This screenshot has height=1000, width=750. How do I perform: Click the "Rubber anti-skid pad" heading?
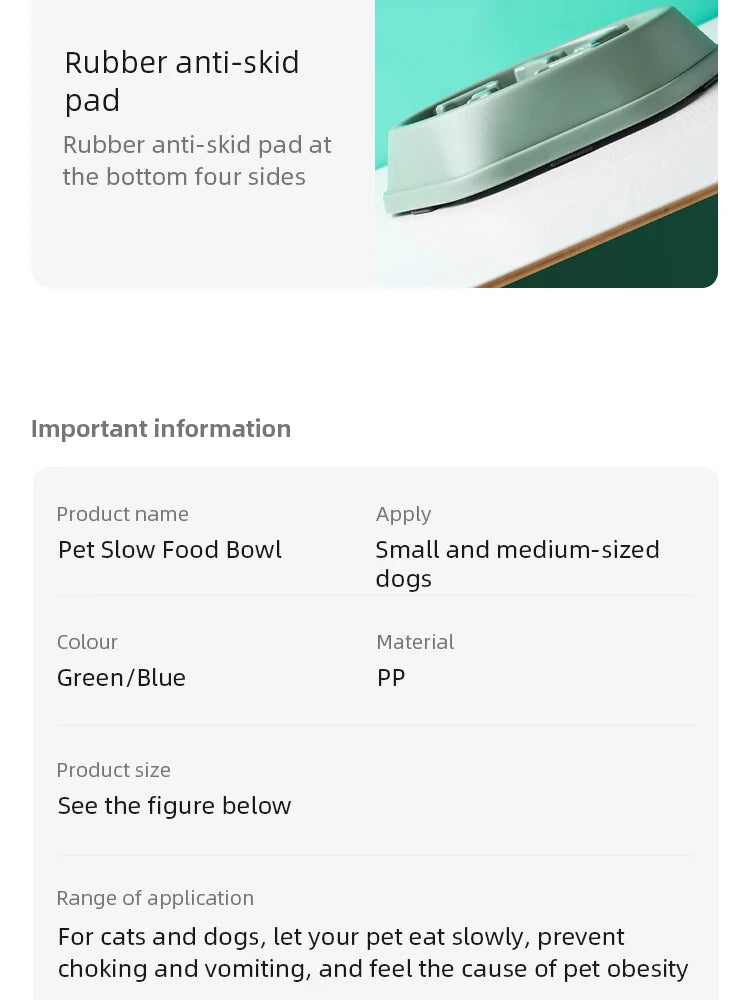pyautogui.click(x=182, y=81)
